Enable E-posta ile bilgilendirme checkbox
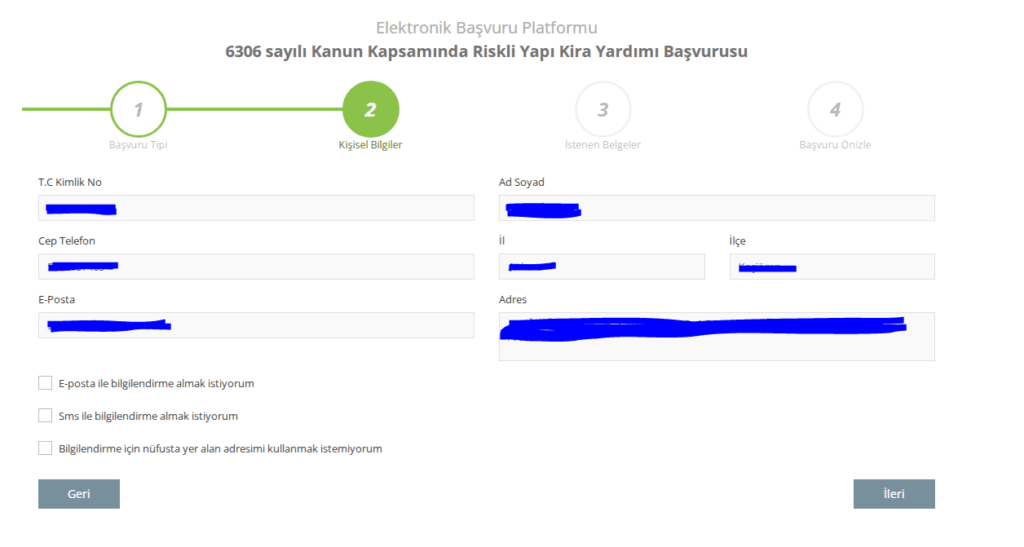 click(x=45, y=383)
